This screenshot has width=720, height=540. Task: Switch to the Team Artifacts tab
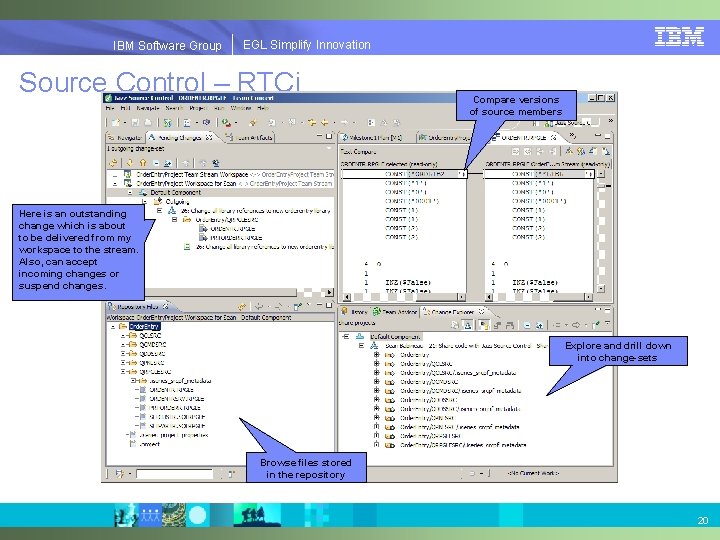coord(249,137)
